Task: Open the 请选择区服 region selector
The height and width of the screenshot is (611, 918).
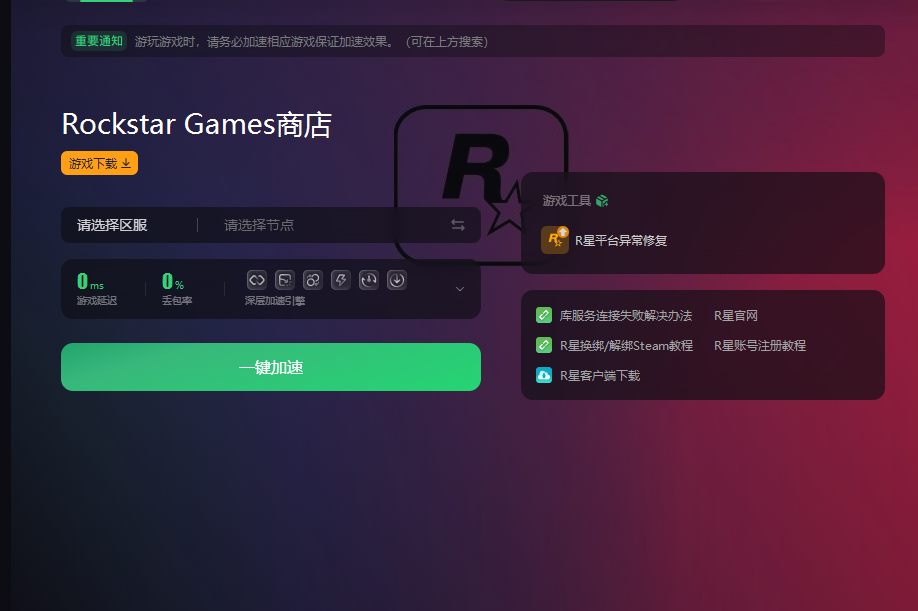Action: click(x=112, y=225)
